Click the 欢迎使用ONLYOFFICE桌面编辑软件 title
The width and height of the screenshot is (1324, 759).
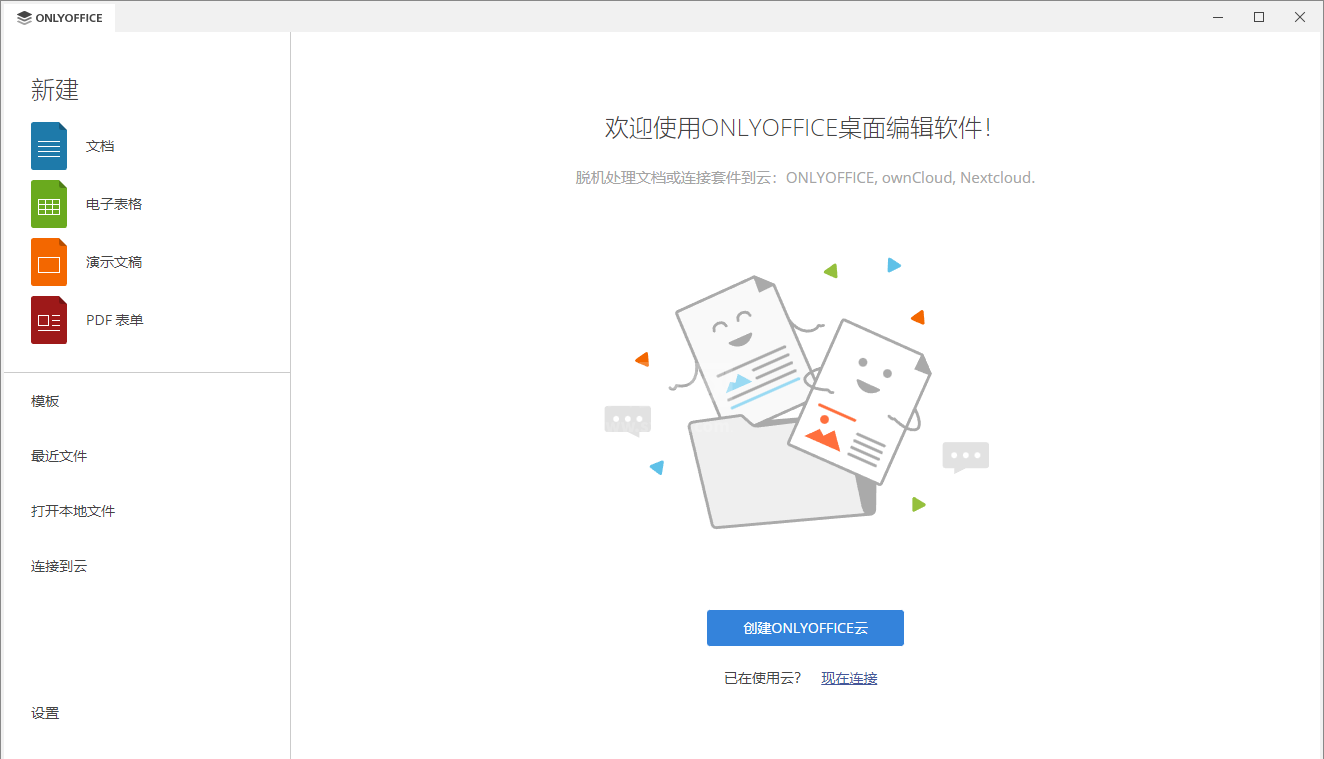pos(798,128)
